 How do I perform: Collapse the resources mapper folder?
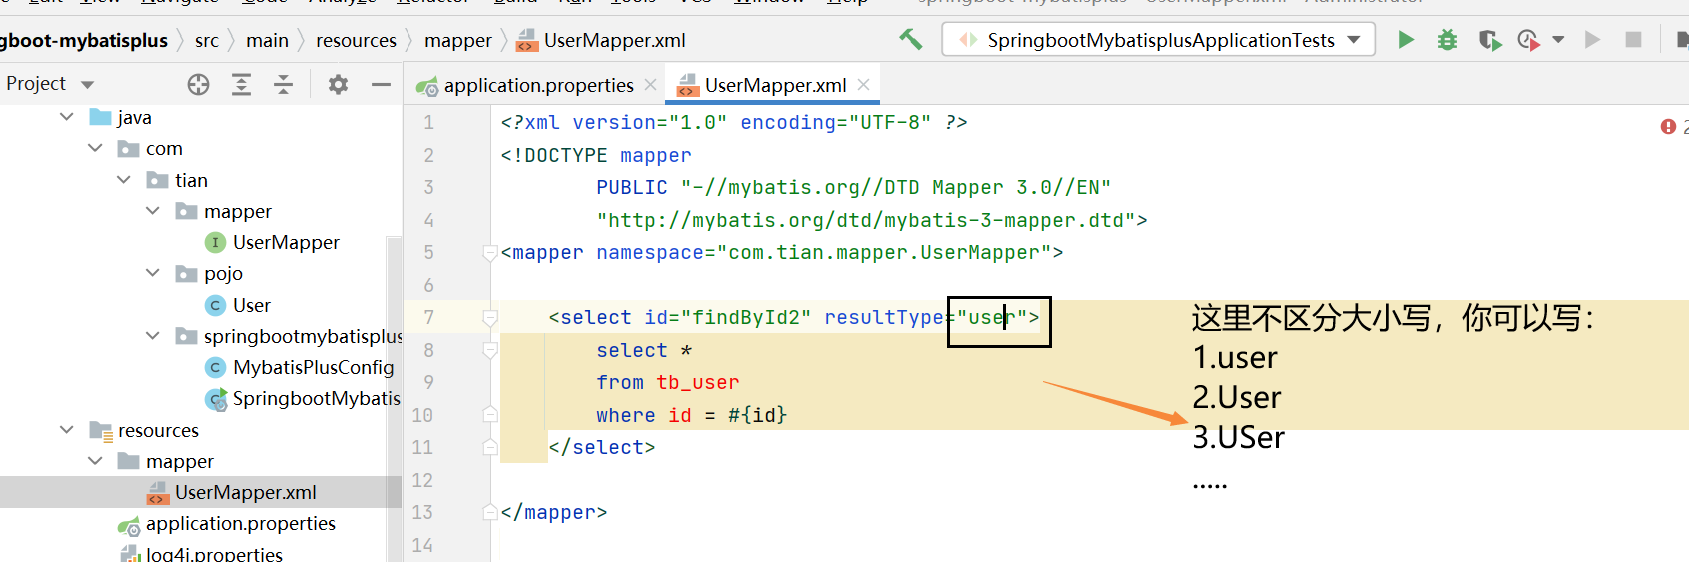[95, 461]
